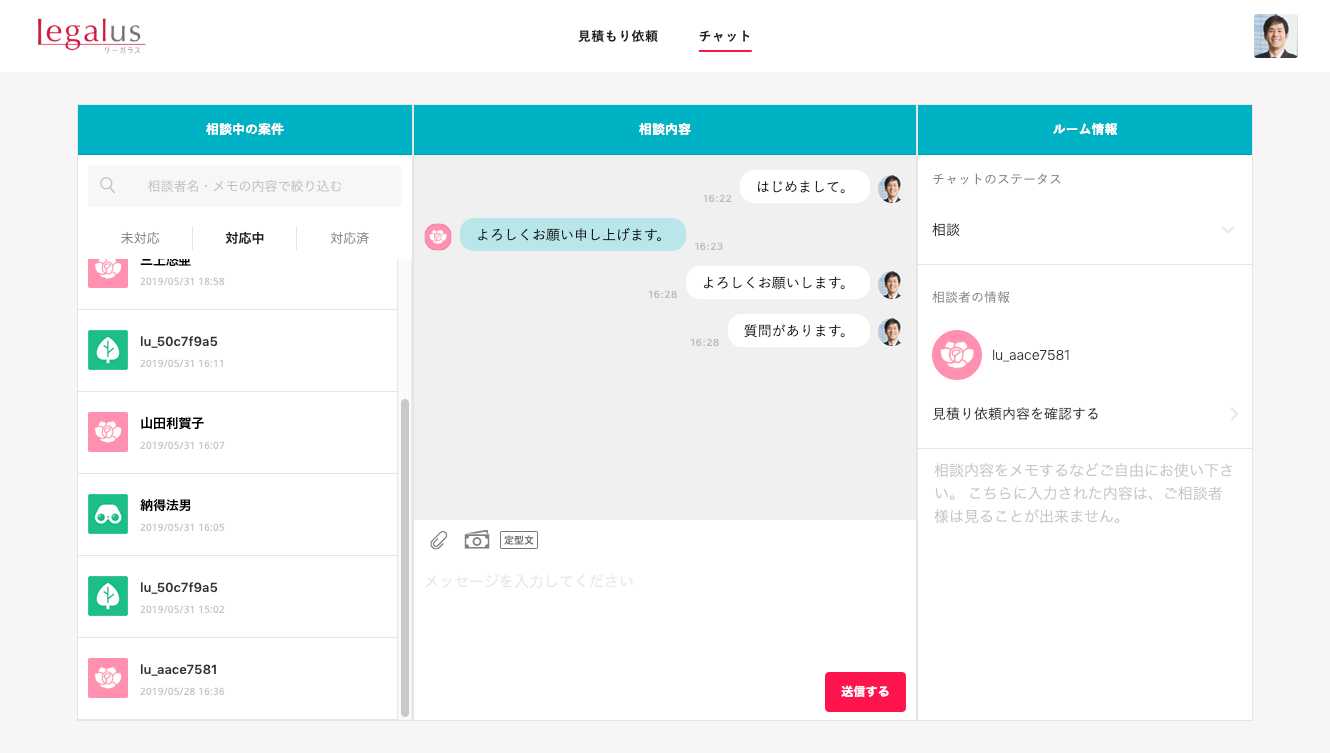Select the 対応中 tab

point(245,238)
